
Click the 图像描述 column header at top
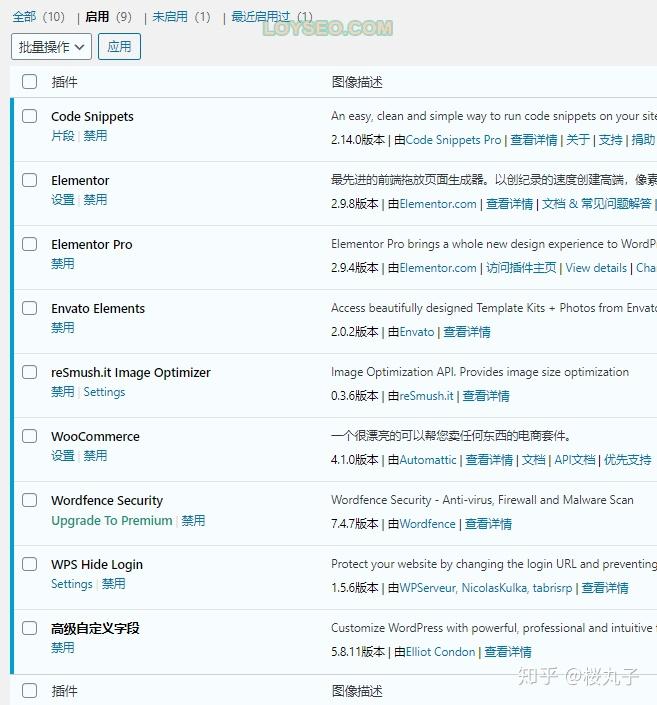point(357,82)
